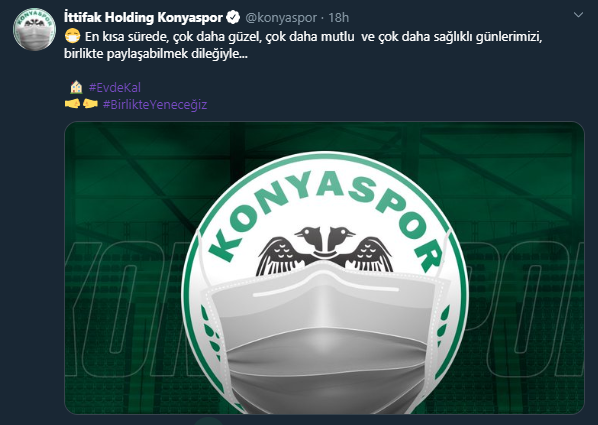Click the mask's right ear strap
The image size is (598, 425).
pyautogui.click(x=442, y=313)
